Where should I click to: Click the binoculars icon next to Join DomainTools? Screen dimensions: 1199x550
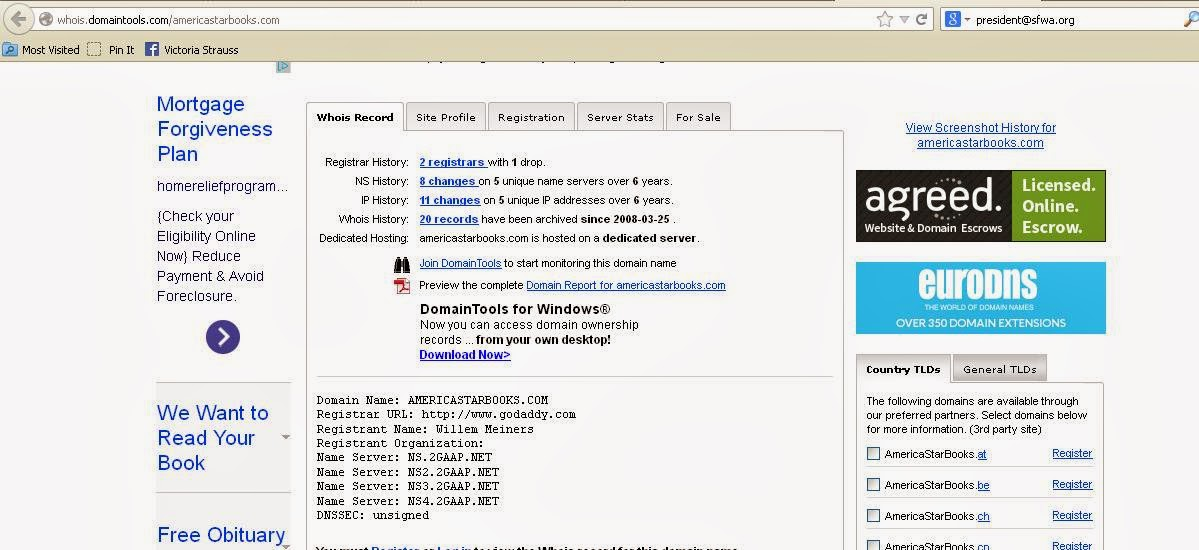(402, 264)
